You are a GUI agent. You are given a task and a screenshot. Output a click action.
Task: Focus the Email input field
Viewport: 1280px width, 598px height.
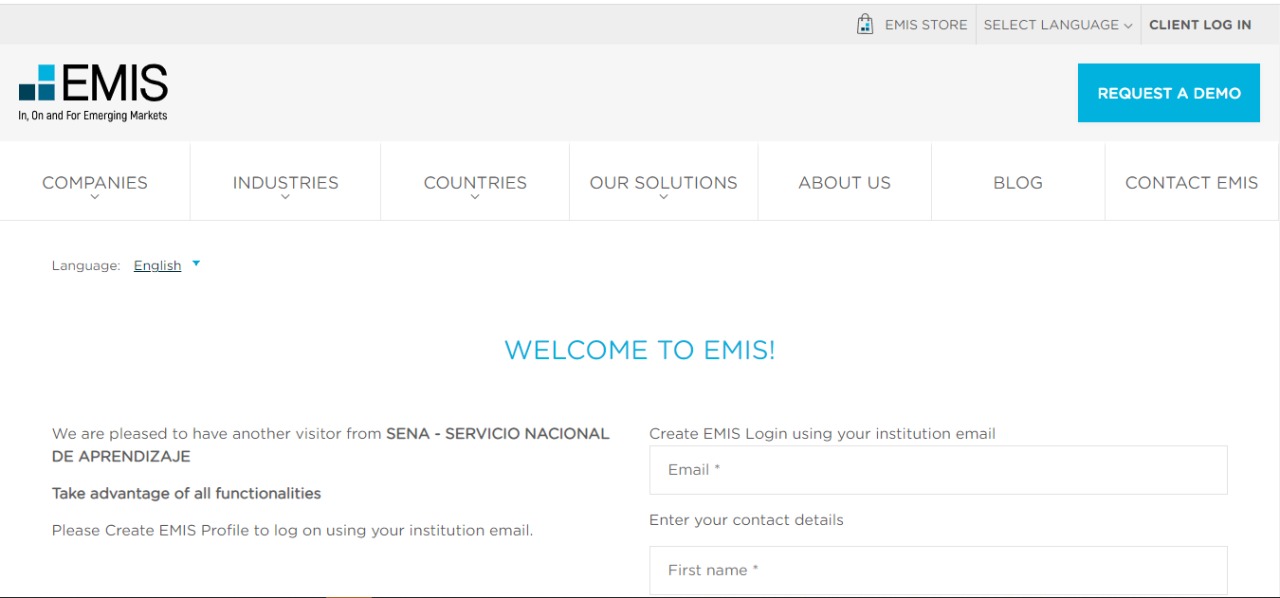(x=938, y=470)
